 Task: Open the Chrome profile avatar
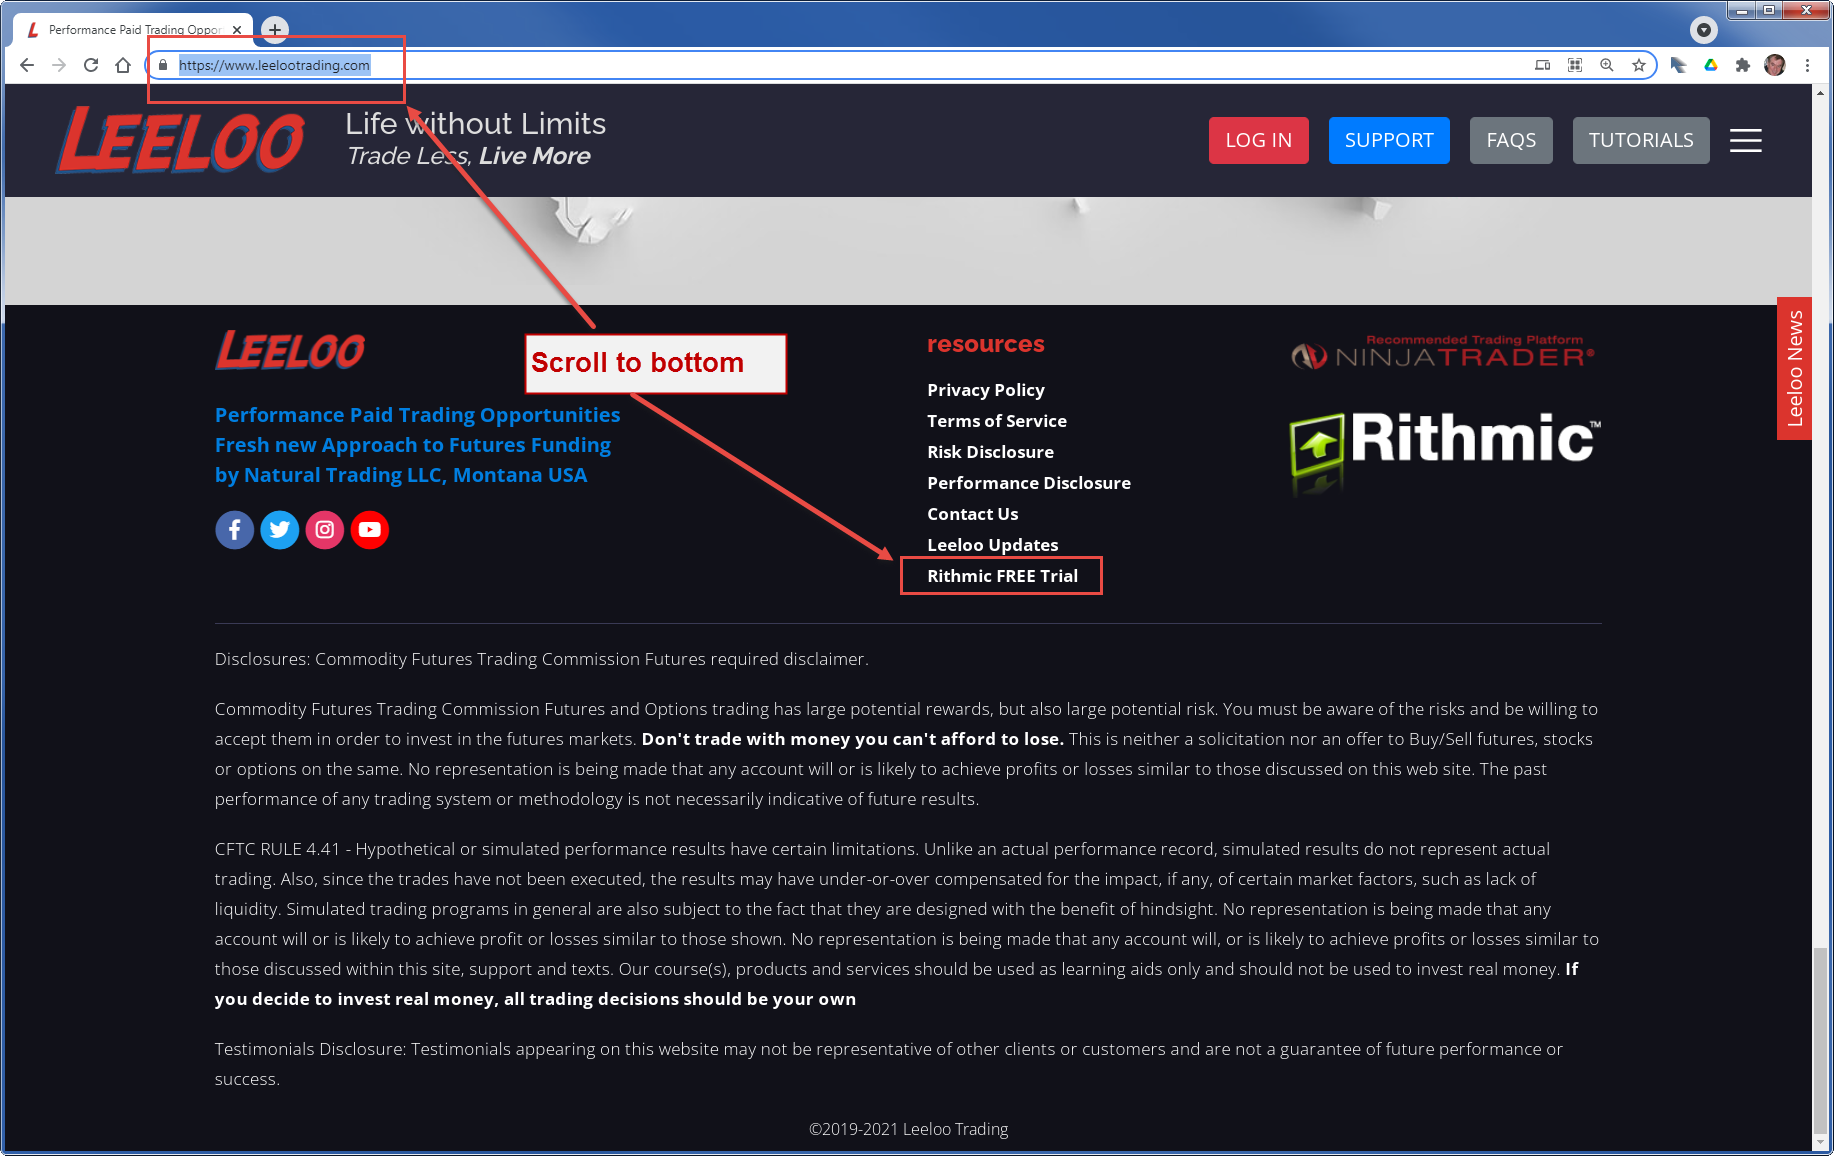tap(1775, 65)
